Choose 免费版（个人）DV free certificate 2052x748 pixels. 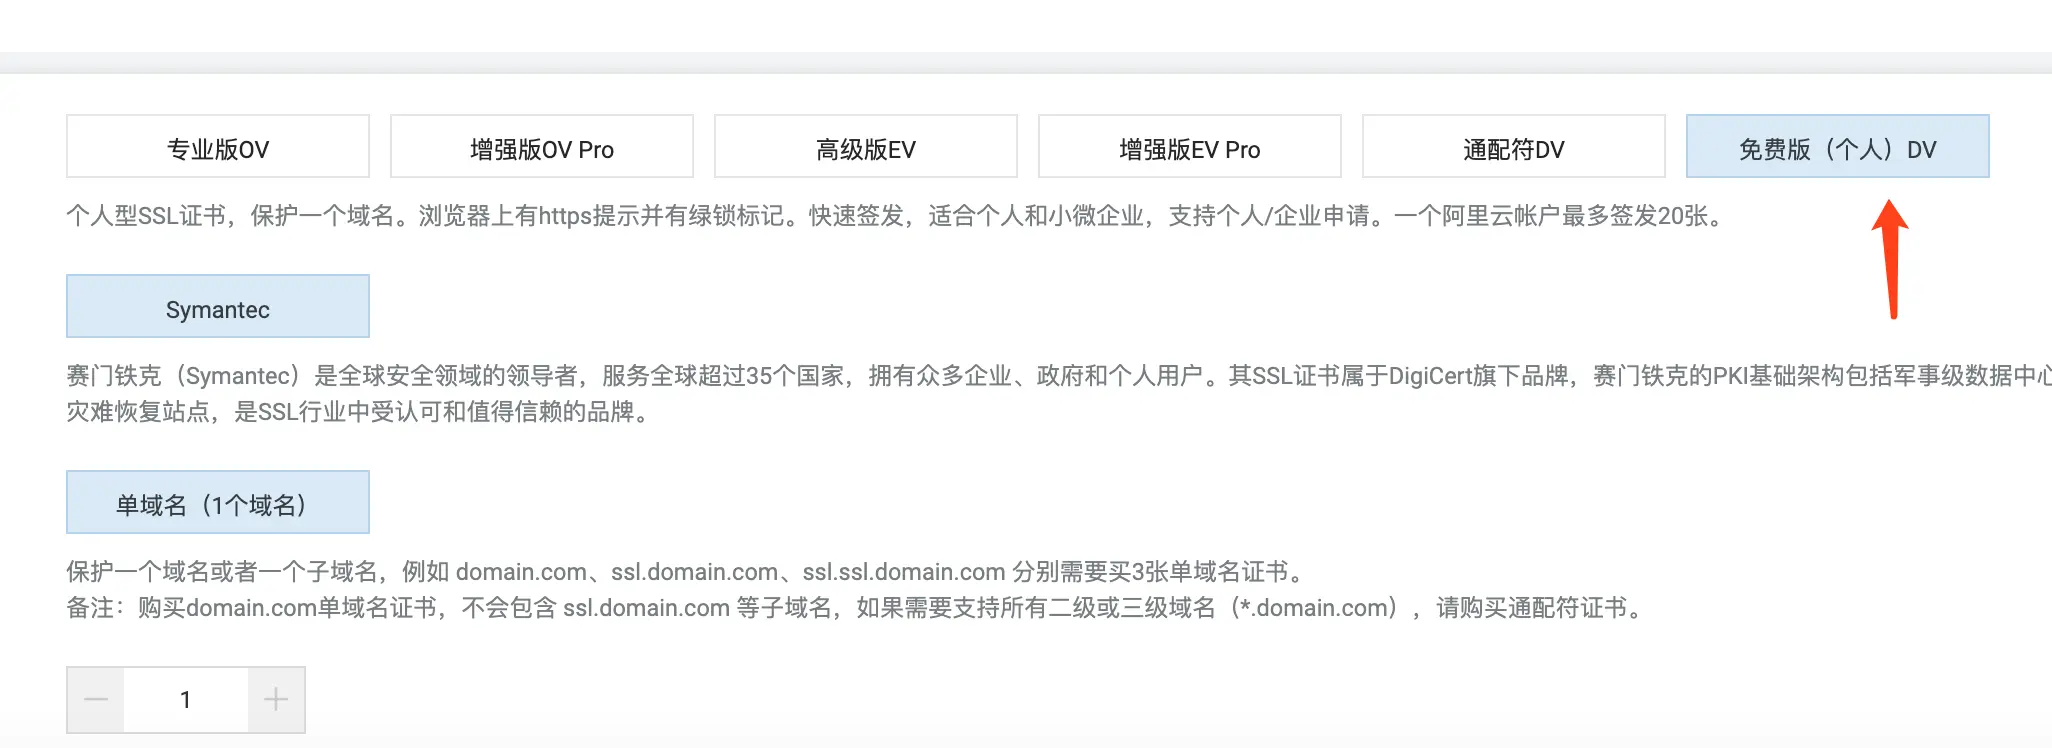coord(1838,147)
